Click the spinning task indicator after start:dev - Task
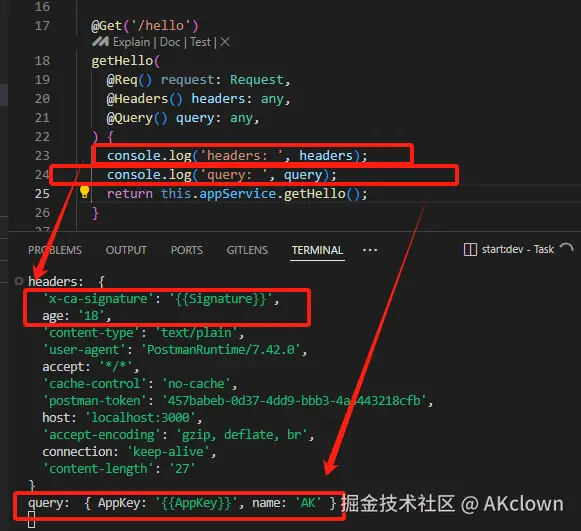The image size is (581, 531). click(x=566, y=248)
